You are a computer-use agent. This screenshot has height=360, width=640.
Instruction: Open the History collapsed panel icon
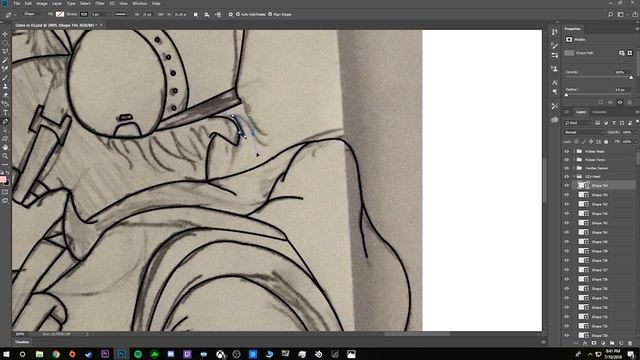[554, 32]
